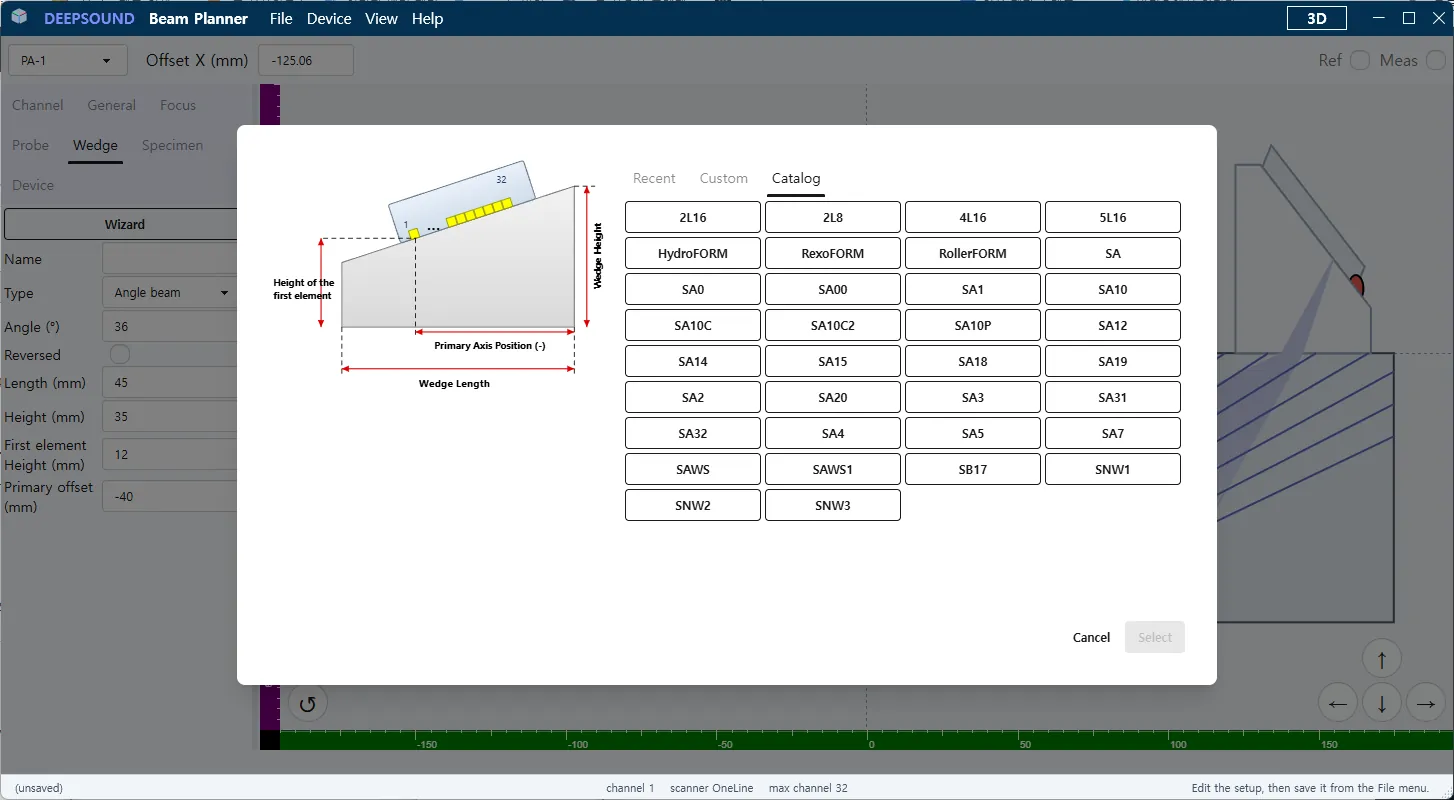The image size is (1454, 800).
Task: Switch to the Channel tab
Action: click(38, 105)
